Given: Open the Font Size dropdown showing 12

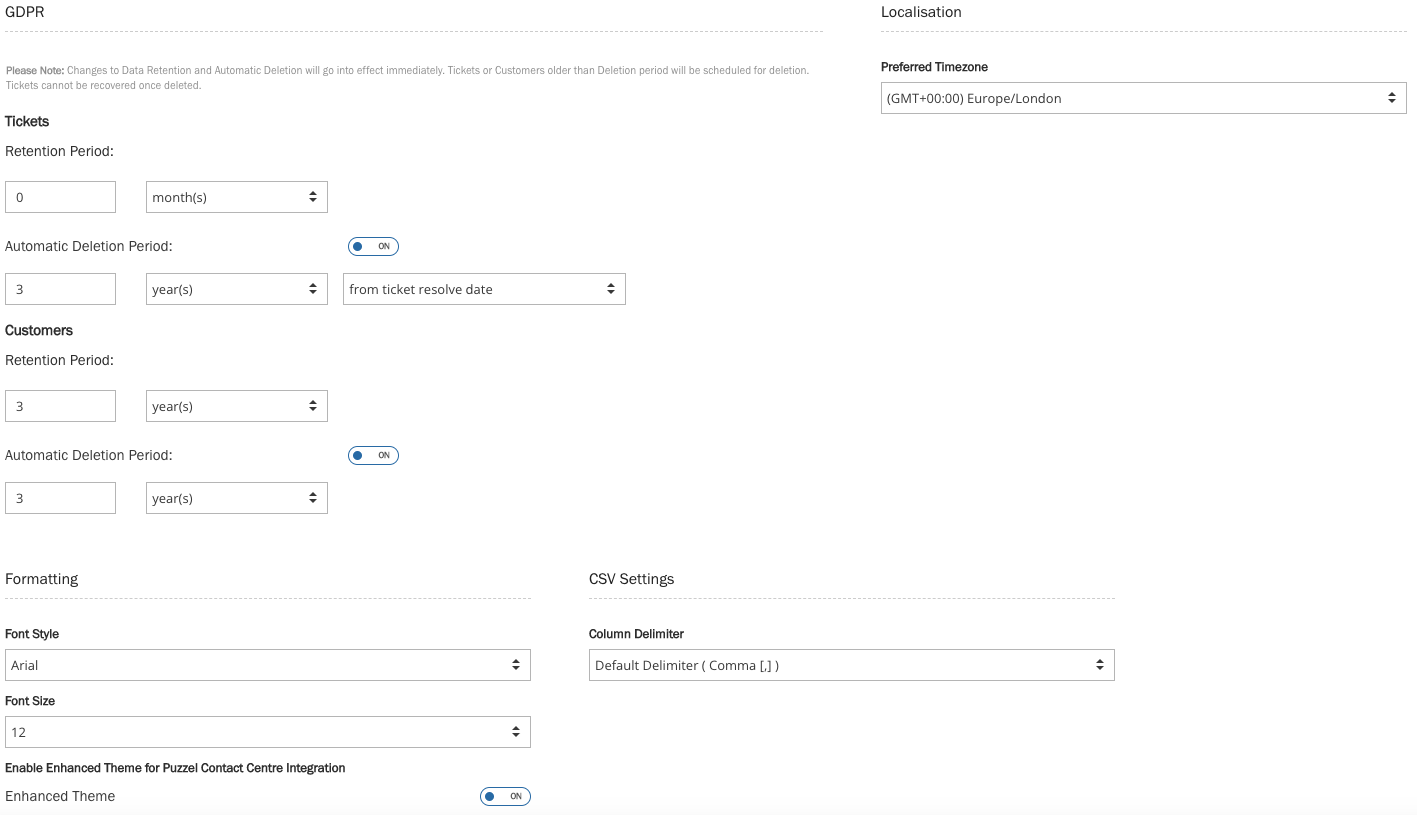Looking at the screenshot, I should click(267, 732).
